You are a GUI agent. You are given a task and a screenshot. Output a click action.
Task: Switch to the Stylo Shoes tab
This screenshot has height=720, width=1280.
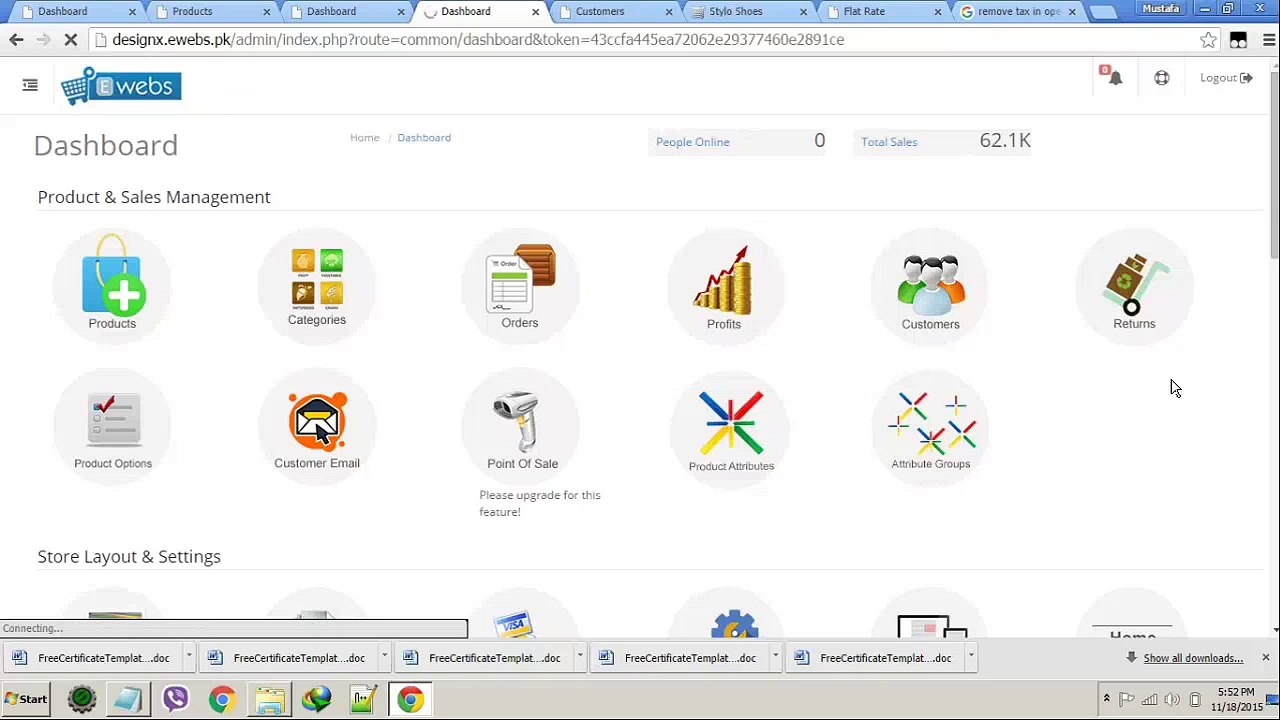[750, 11]
